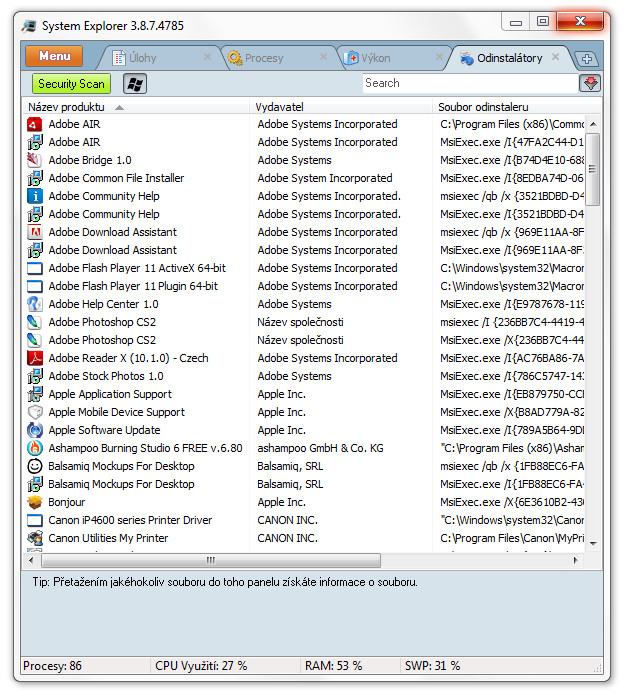Click the Canon iP4600 Printer Driver icon
The image size is (625, 695).
pos(35,520)
